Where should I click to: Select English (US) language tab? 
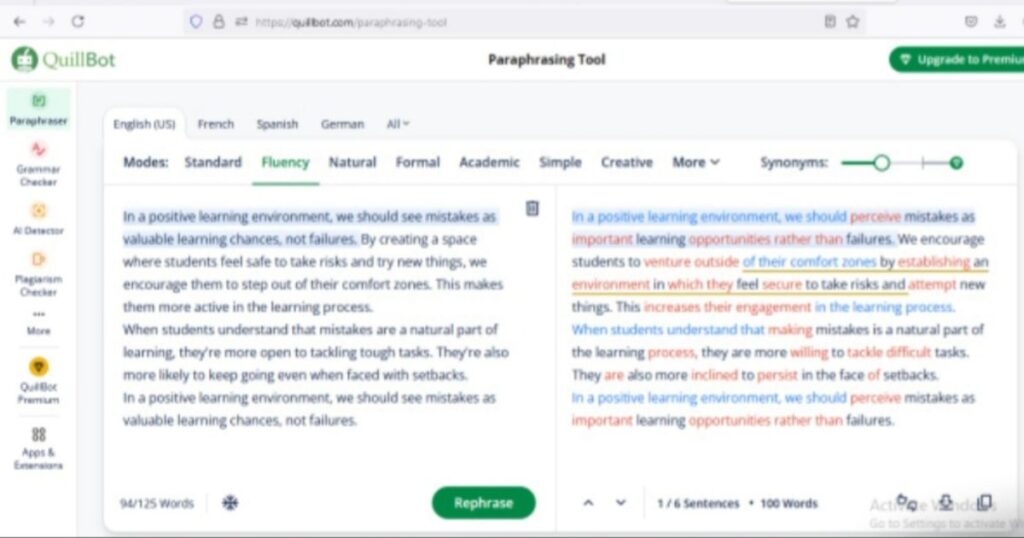pos(144,124)
